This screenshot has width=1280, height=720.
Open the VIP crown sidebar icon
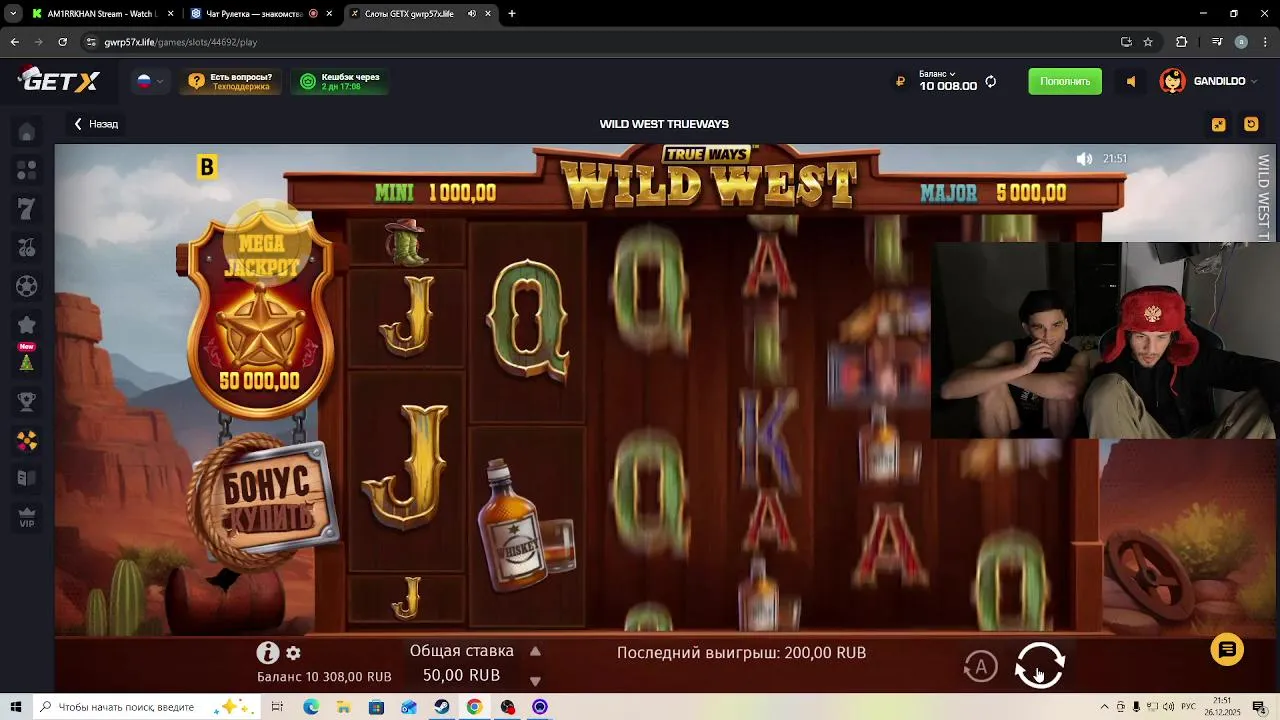point(27,517)
